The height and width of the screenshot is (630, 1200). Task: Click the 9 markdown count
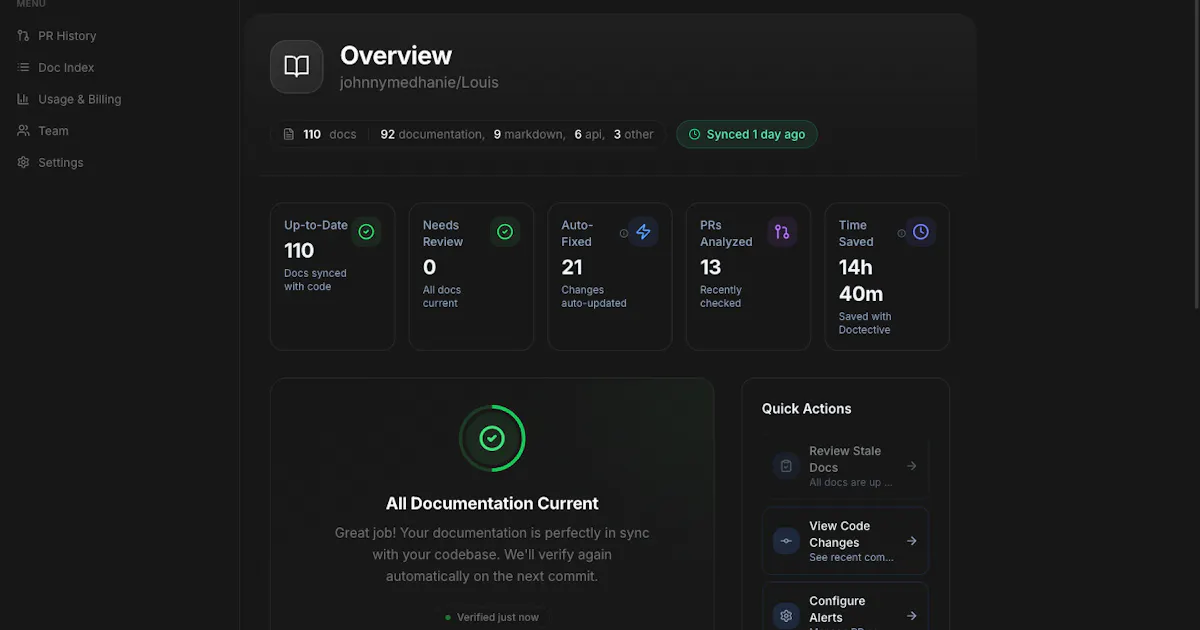click(x=529, y=134)
